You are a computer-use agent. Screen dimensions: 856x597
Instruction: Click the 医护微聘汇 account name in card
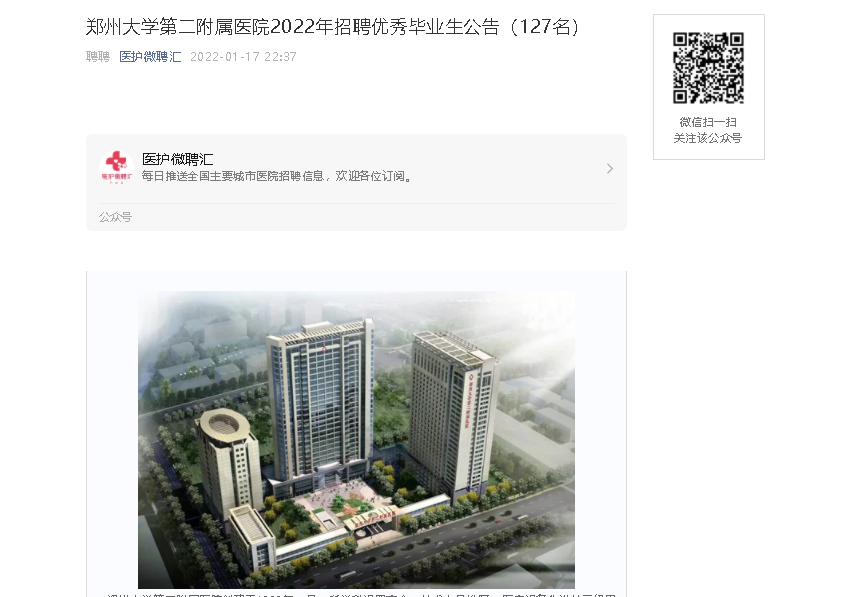pyautogui.click(x=177, y=159)
